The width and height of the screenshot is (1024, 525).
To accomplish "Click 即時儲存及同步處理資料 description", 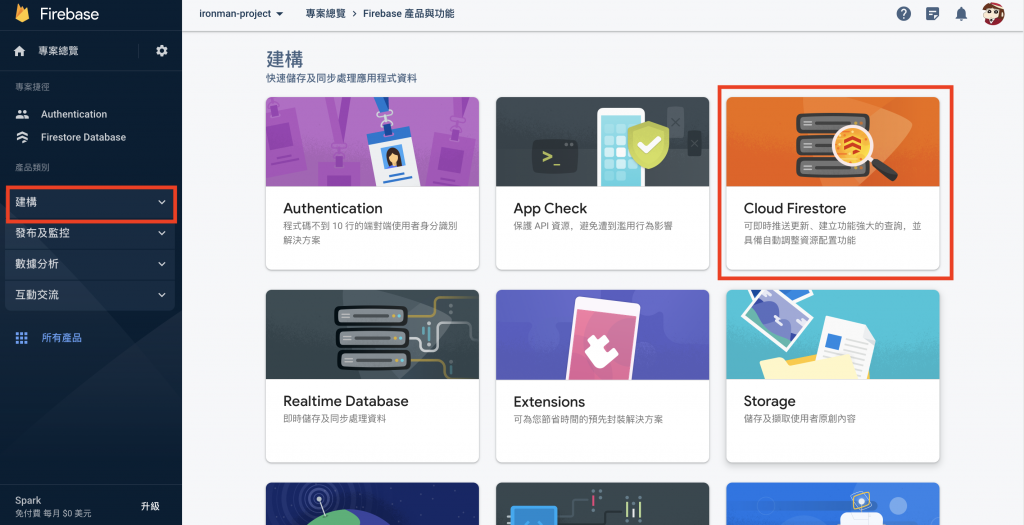I will [334, 418].
